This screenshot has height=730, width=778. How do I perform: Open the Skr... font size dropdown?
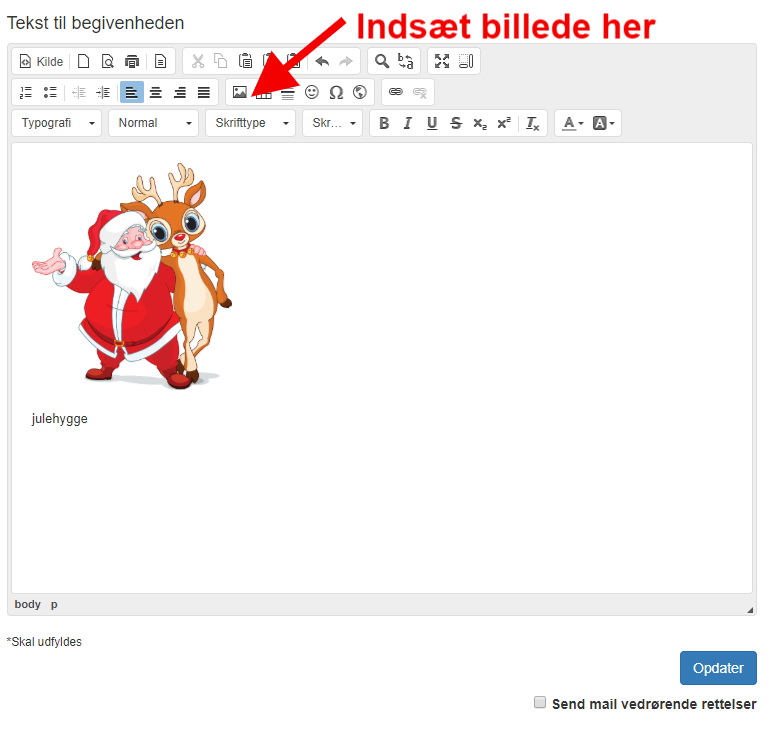[332, 123]
